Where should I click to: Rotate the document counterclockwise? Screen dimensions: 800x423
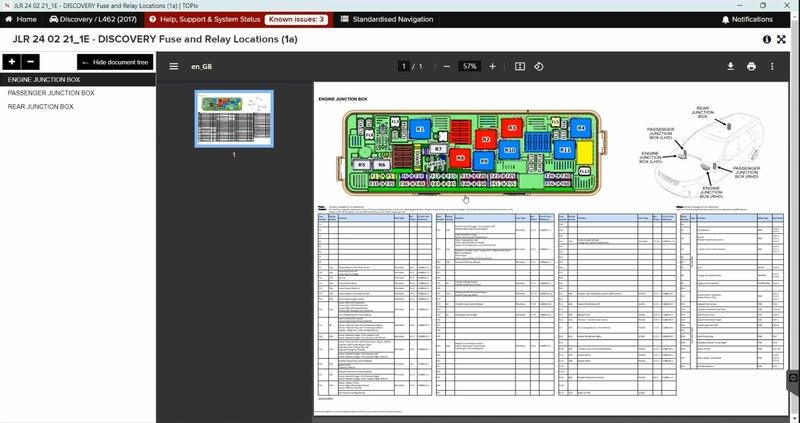point(539,66)
